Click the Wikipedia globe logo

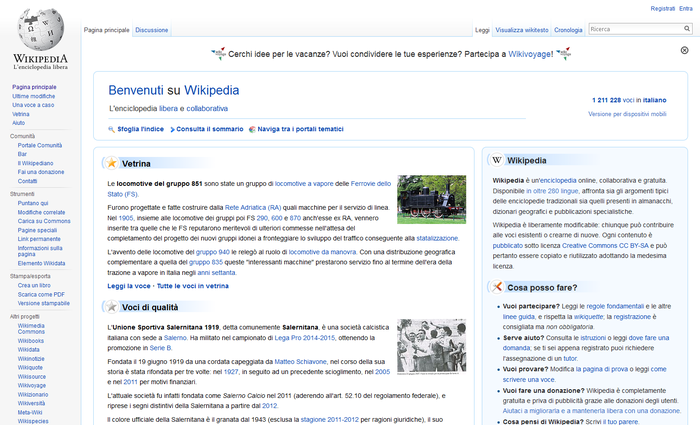point(41,29)
